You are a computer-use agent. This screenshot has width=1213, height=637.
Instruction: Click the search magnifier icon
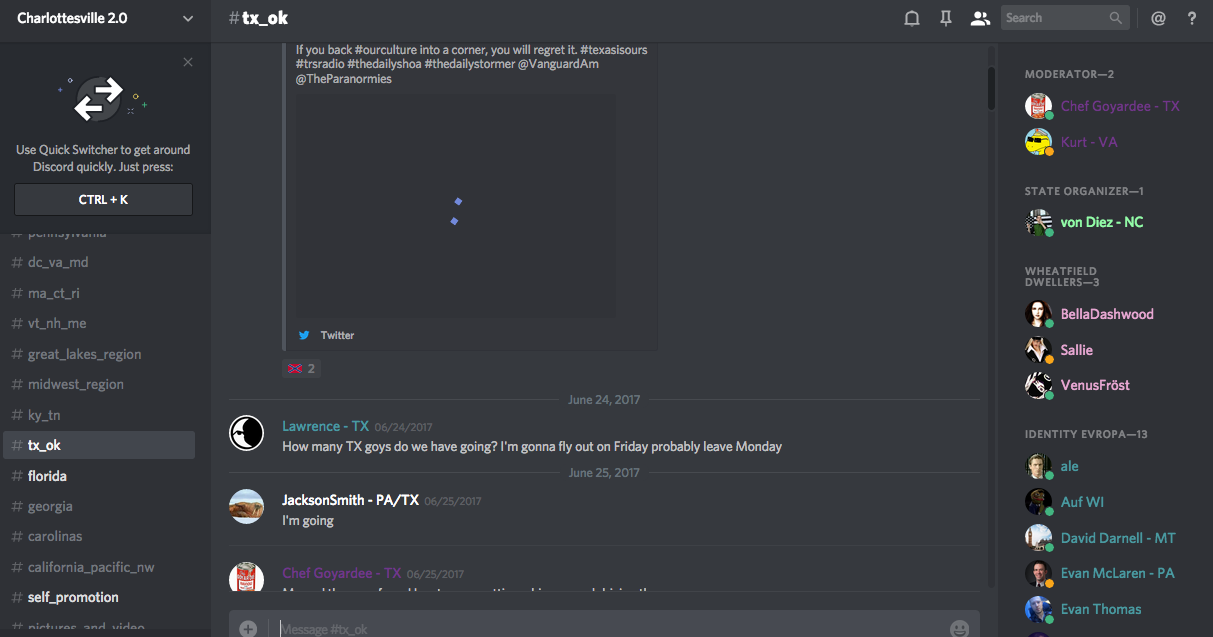[1116, 18]
